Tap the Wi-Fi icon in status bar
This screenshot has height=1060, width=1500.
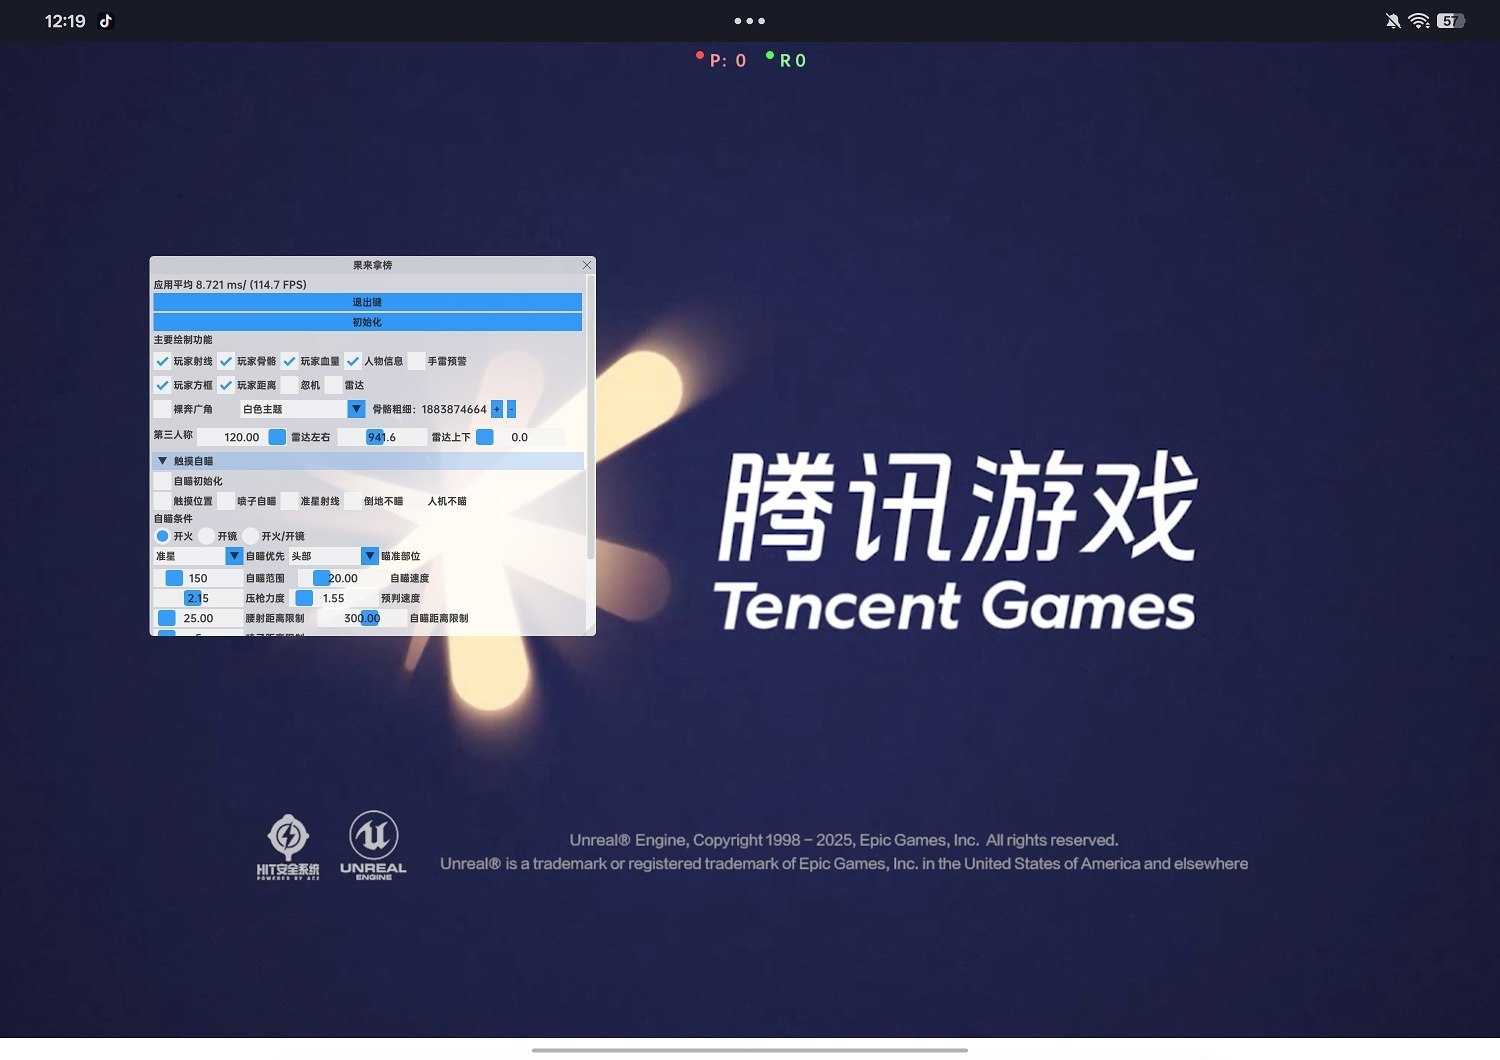pos(1418,21)
